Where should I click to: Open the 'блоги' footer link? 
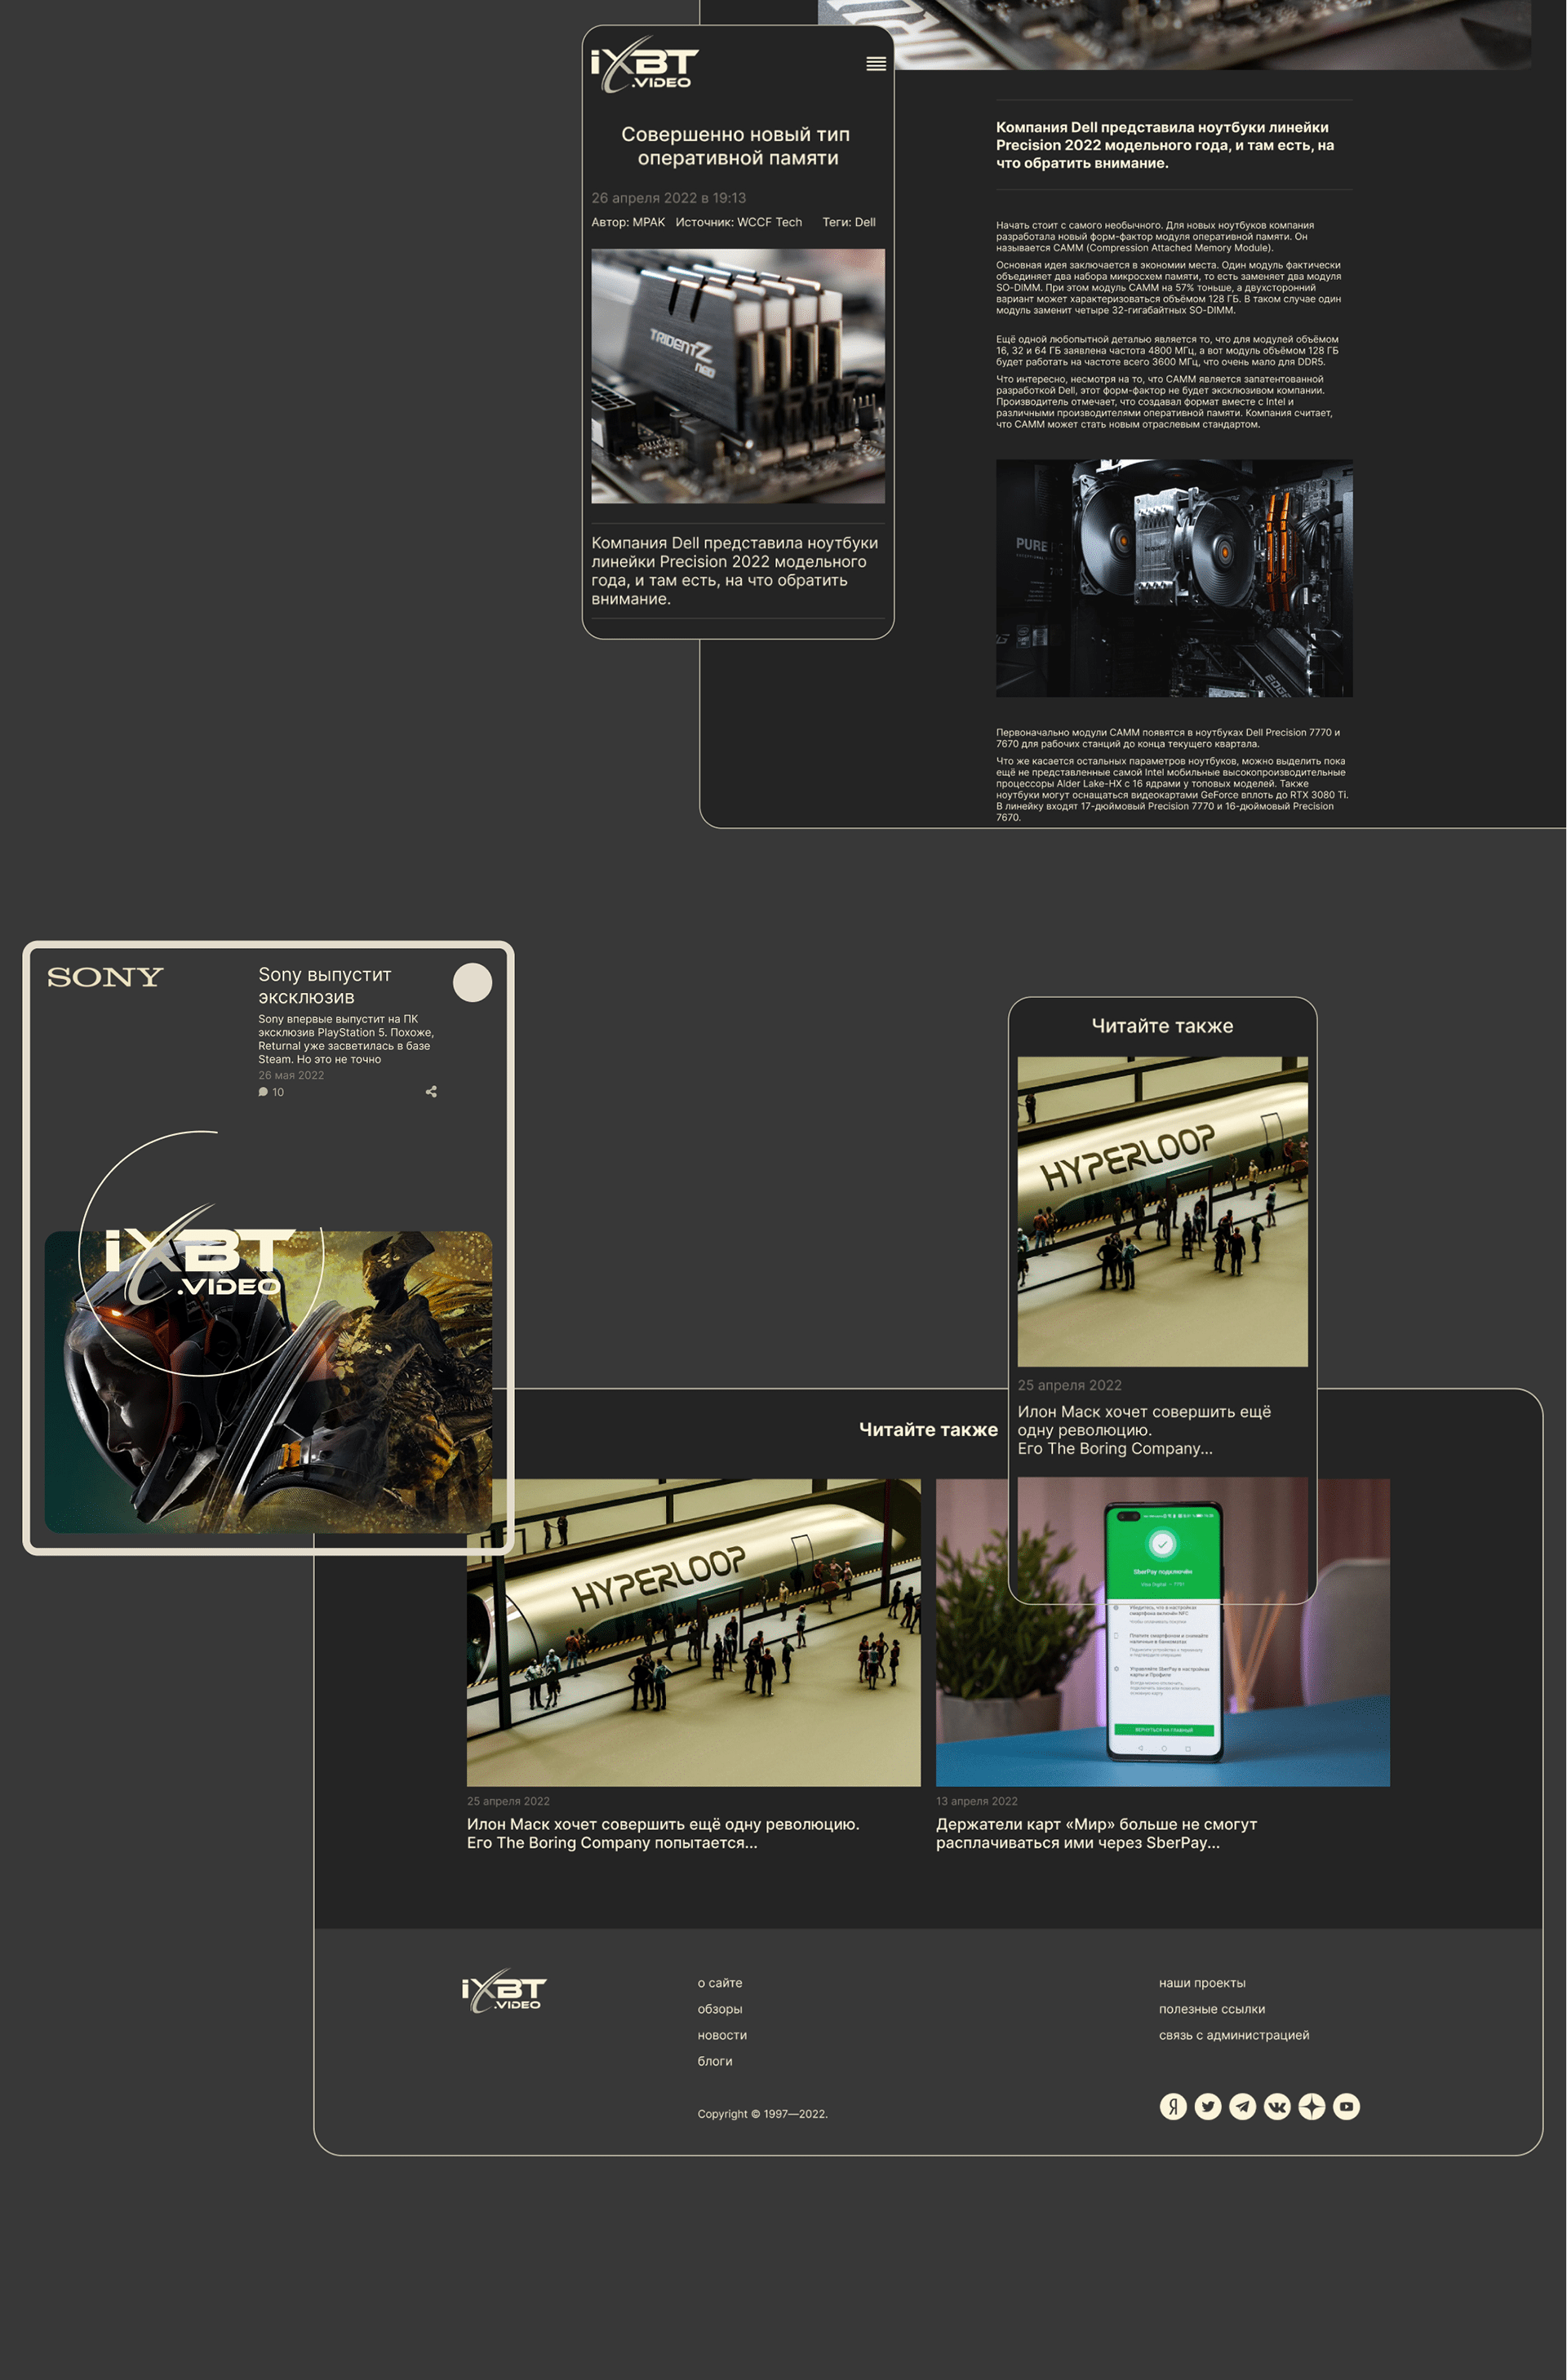coord(714,2061)
